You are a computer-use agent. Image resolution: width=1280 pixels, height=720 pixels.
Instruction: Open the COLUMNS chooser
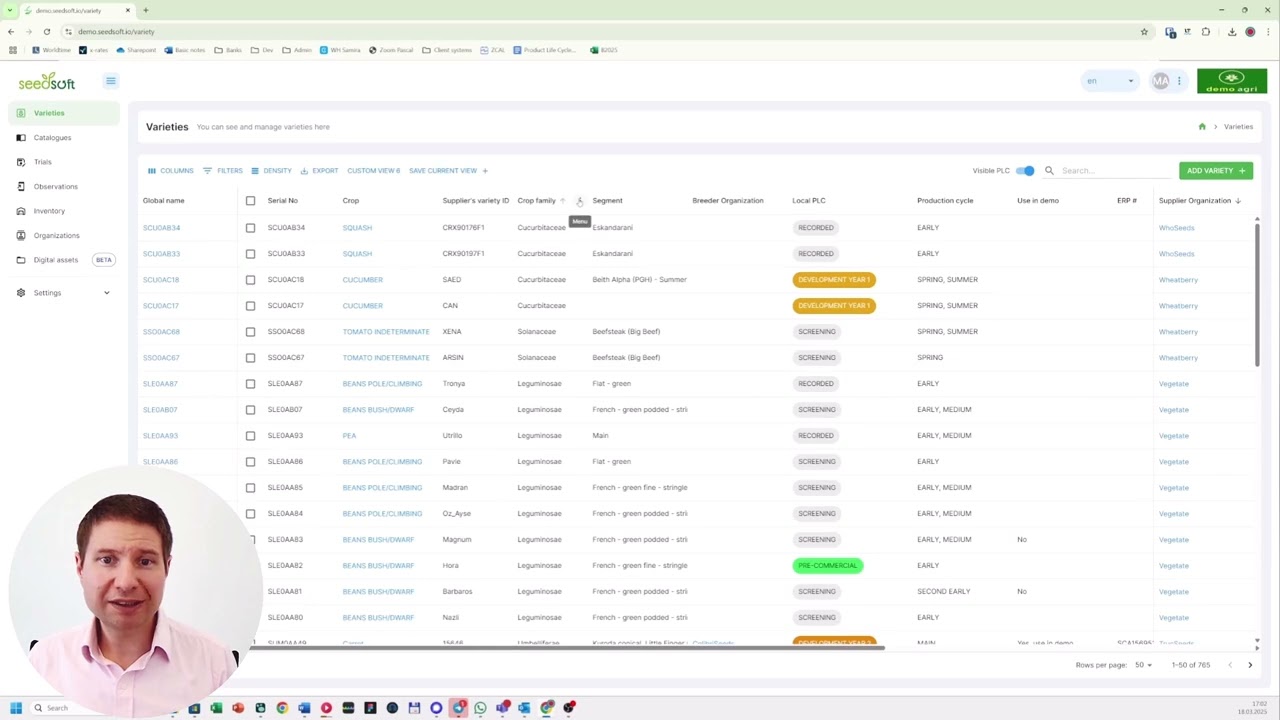170,171
